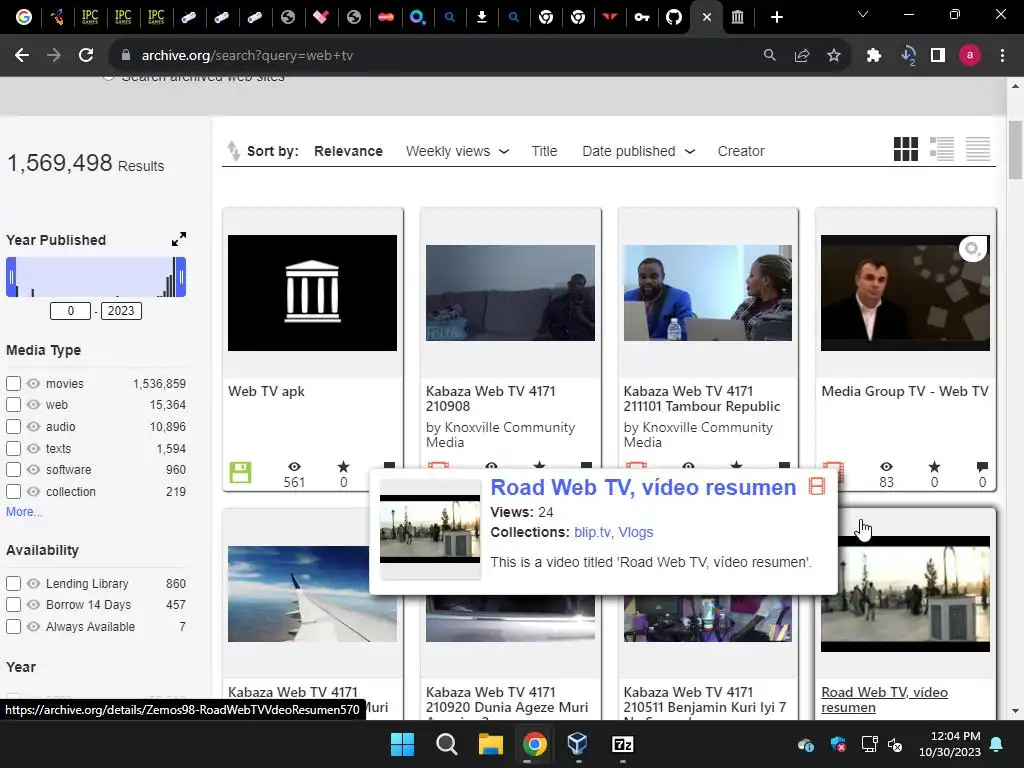1024x768 pixels.
Task: Click the favorite star on Media Group TV card
Action: pos(935,466)
